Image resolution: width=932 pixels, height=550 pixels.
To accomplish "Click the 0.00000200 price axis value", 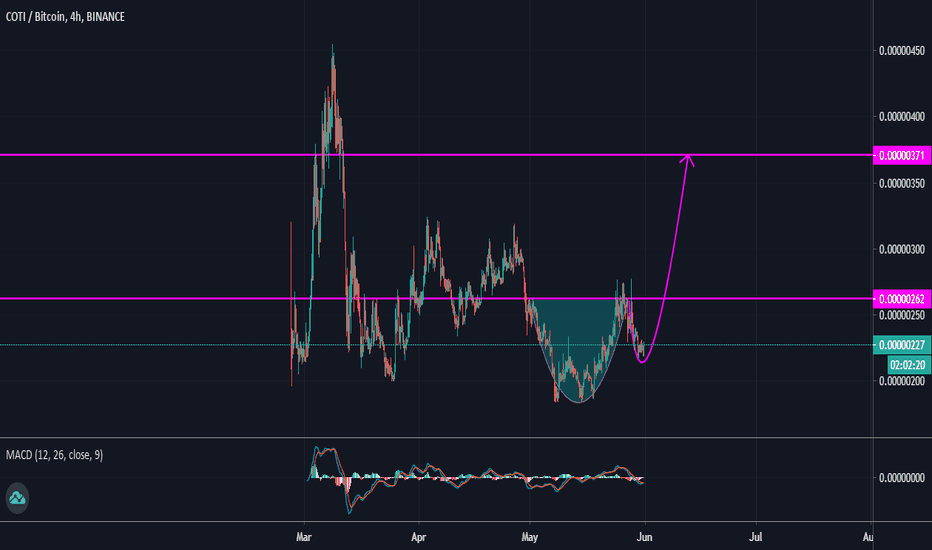I will point(902,381).
